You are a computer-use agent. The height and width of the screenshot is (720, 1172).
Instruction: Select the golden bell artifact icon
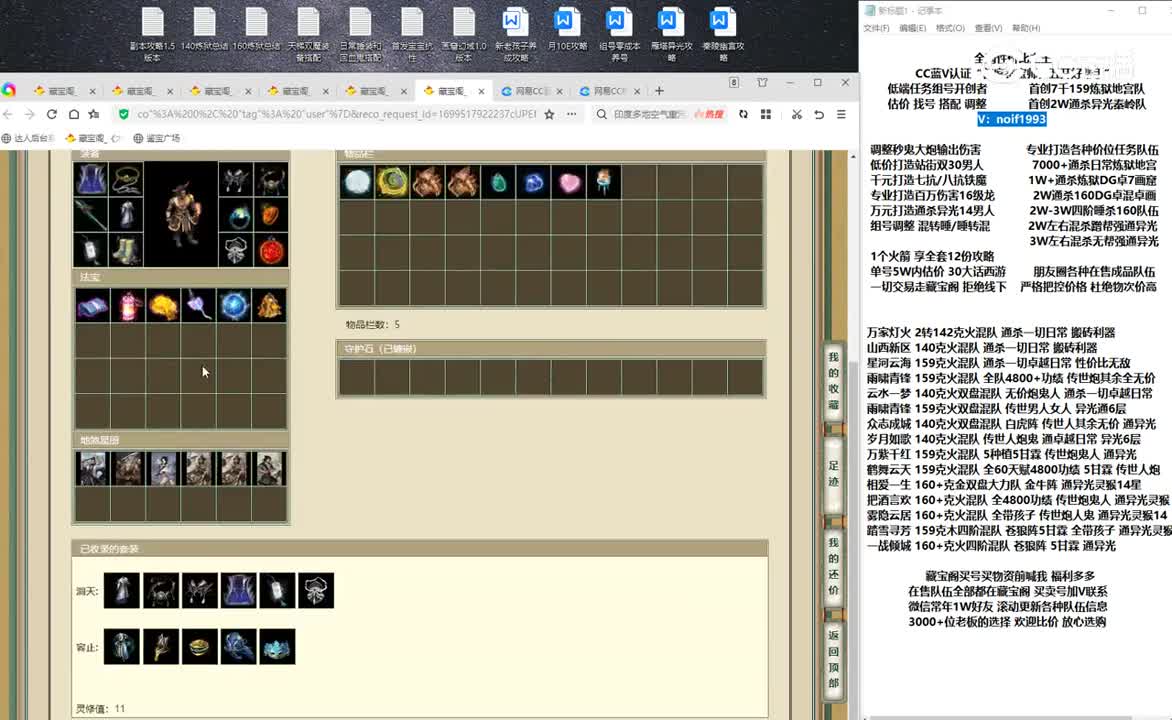[269, 306]
